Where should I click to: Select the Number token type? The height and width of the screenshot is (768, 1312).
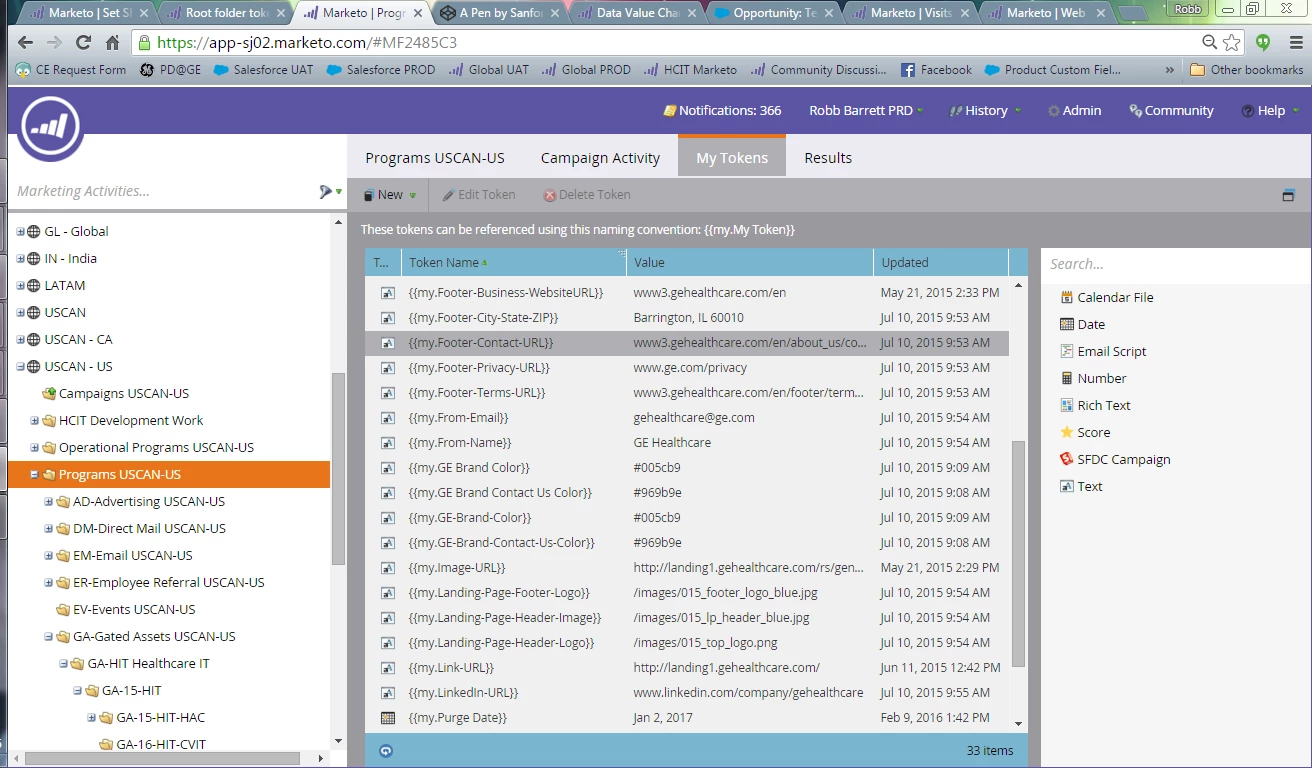pyautogui.click(x=1093, y=378)
